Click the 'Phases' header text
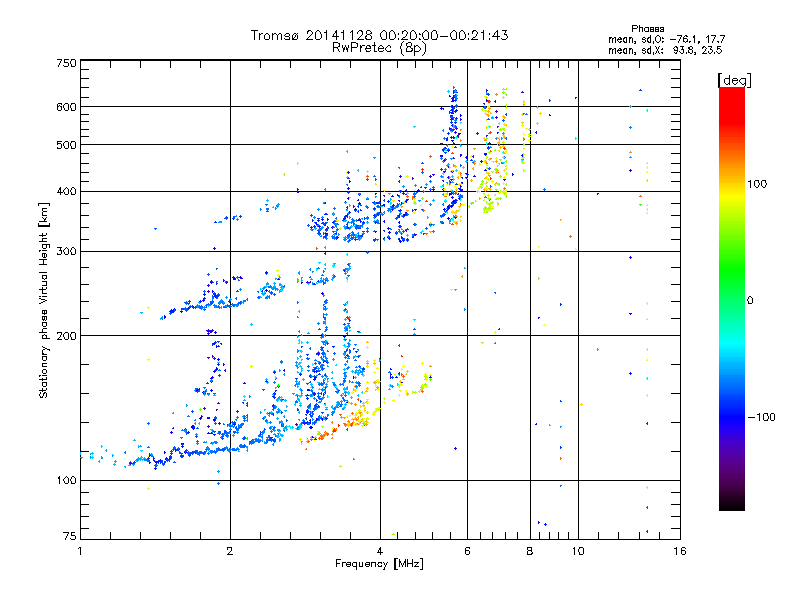The width and height of the screenshot is (800, 600). (647, 29)
